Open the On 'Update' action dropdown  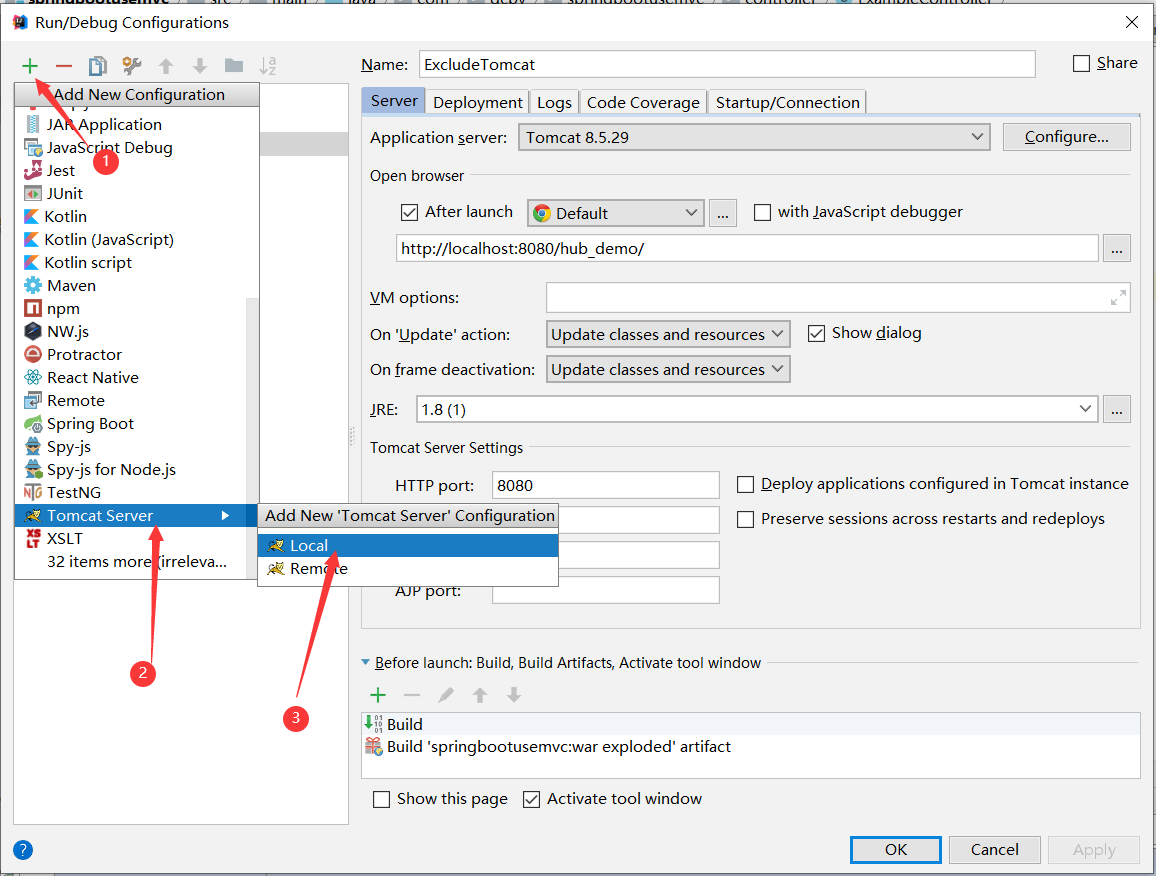click(x=668, y=334)
